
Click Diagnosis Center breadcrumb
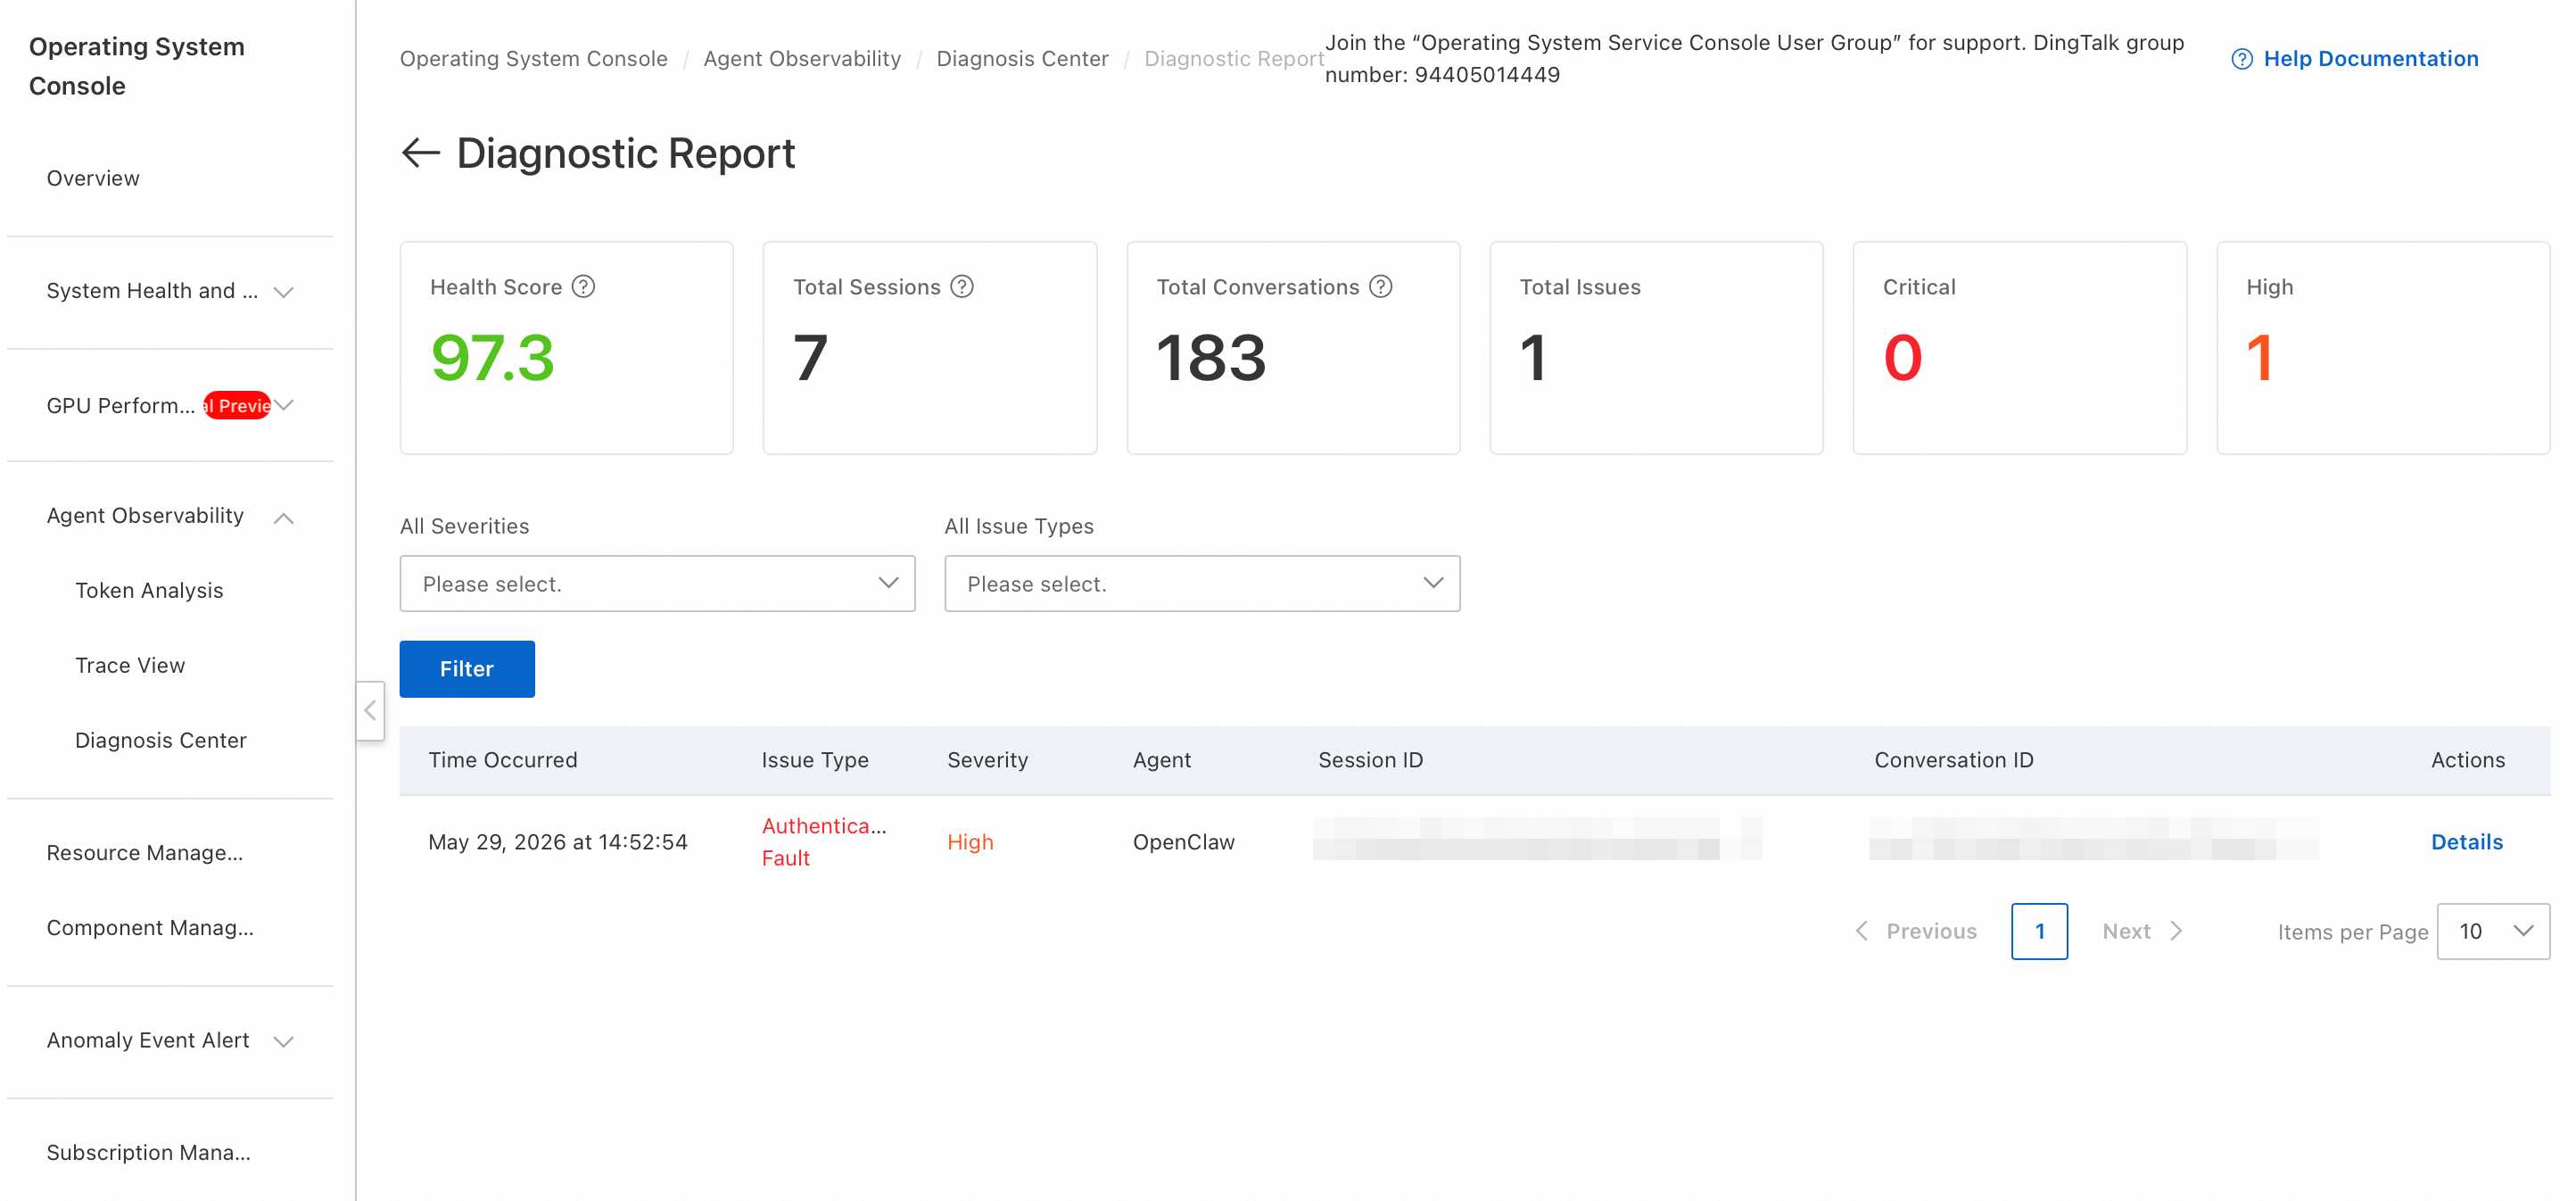point(1022,59)
